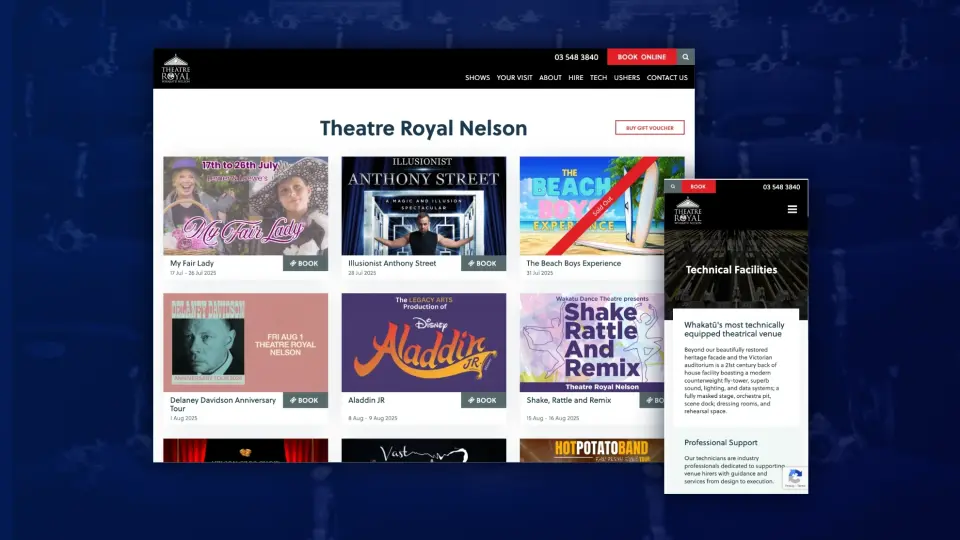Click the BUY GIFT VOUCHER button

tap(649, 128)
